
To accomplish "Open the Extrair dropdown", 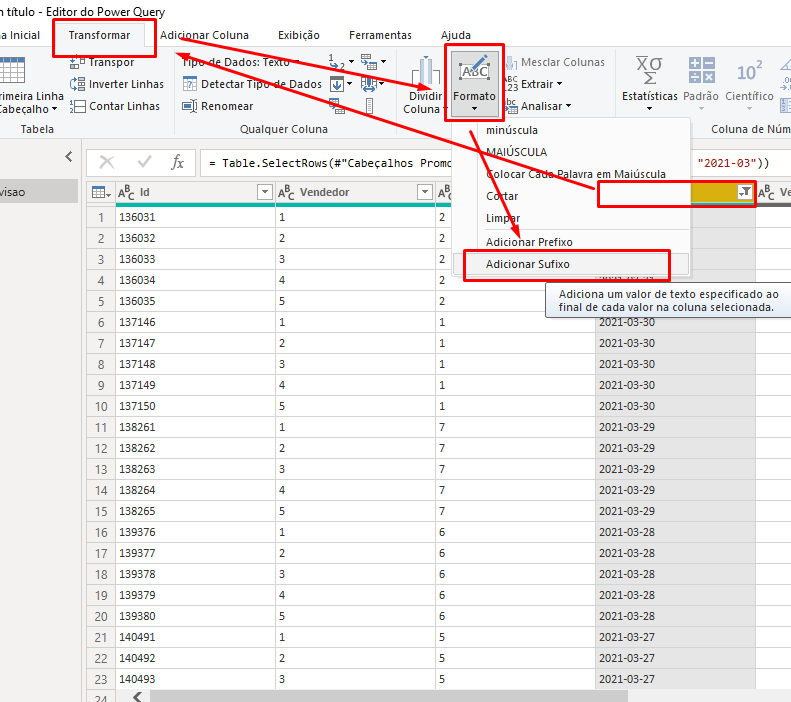I will (534, 84).
